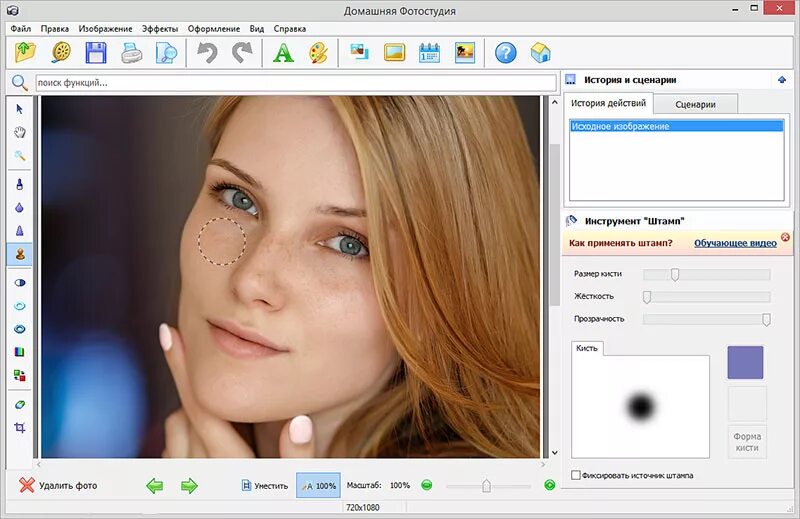This screenshot has height=519, width=800.
Task: Click the brush preview blot thumbnail
Action: point(640,406)
